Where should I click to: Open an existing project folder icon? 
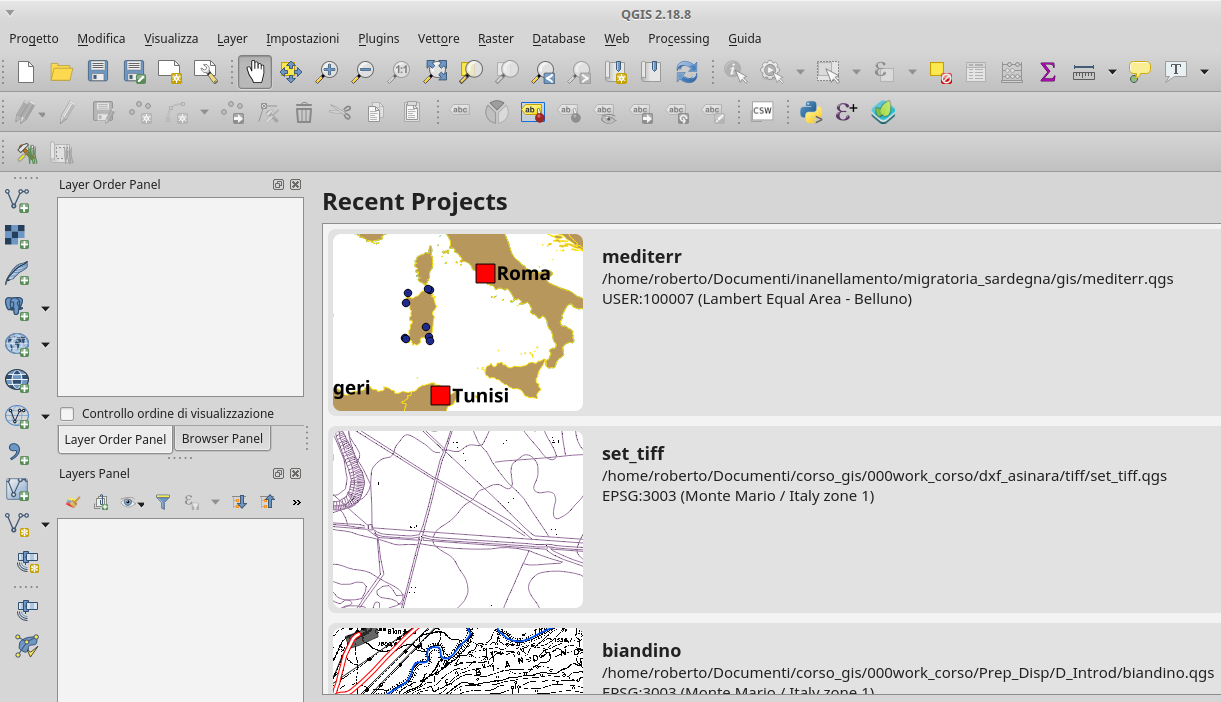click(62, 71)
